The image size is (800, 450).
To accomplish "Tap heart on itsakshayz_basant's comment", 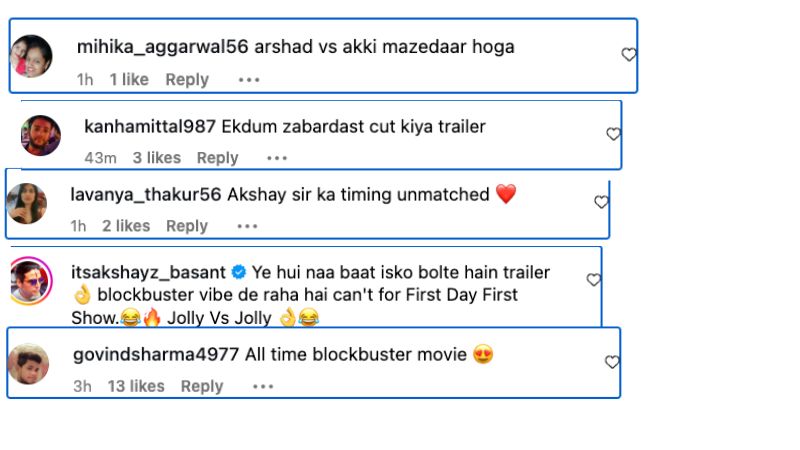I will tap(593, 280).
